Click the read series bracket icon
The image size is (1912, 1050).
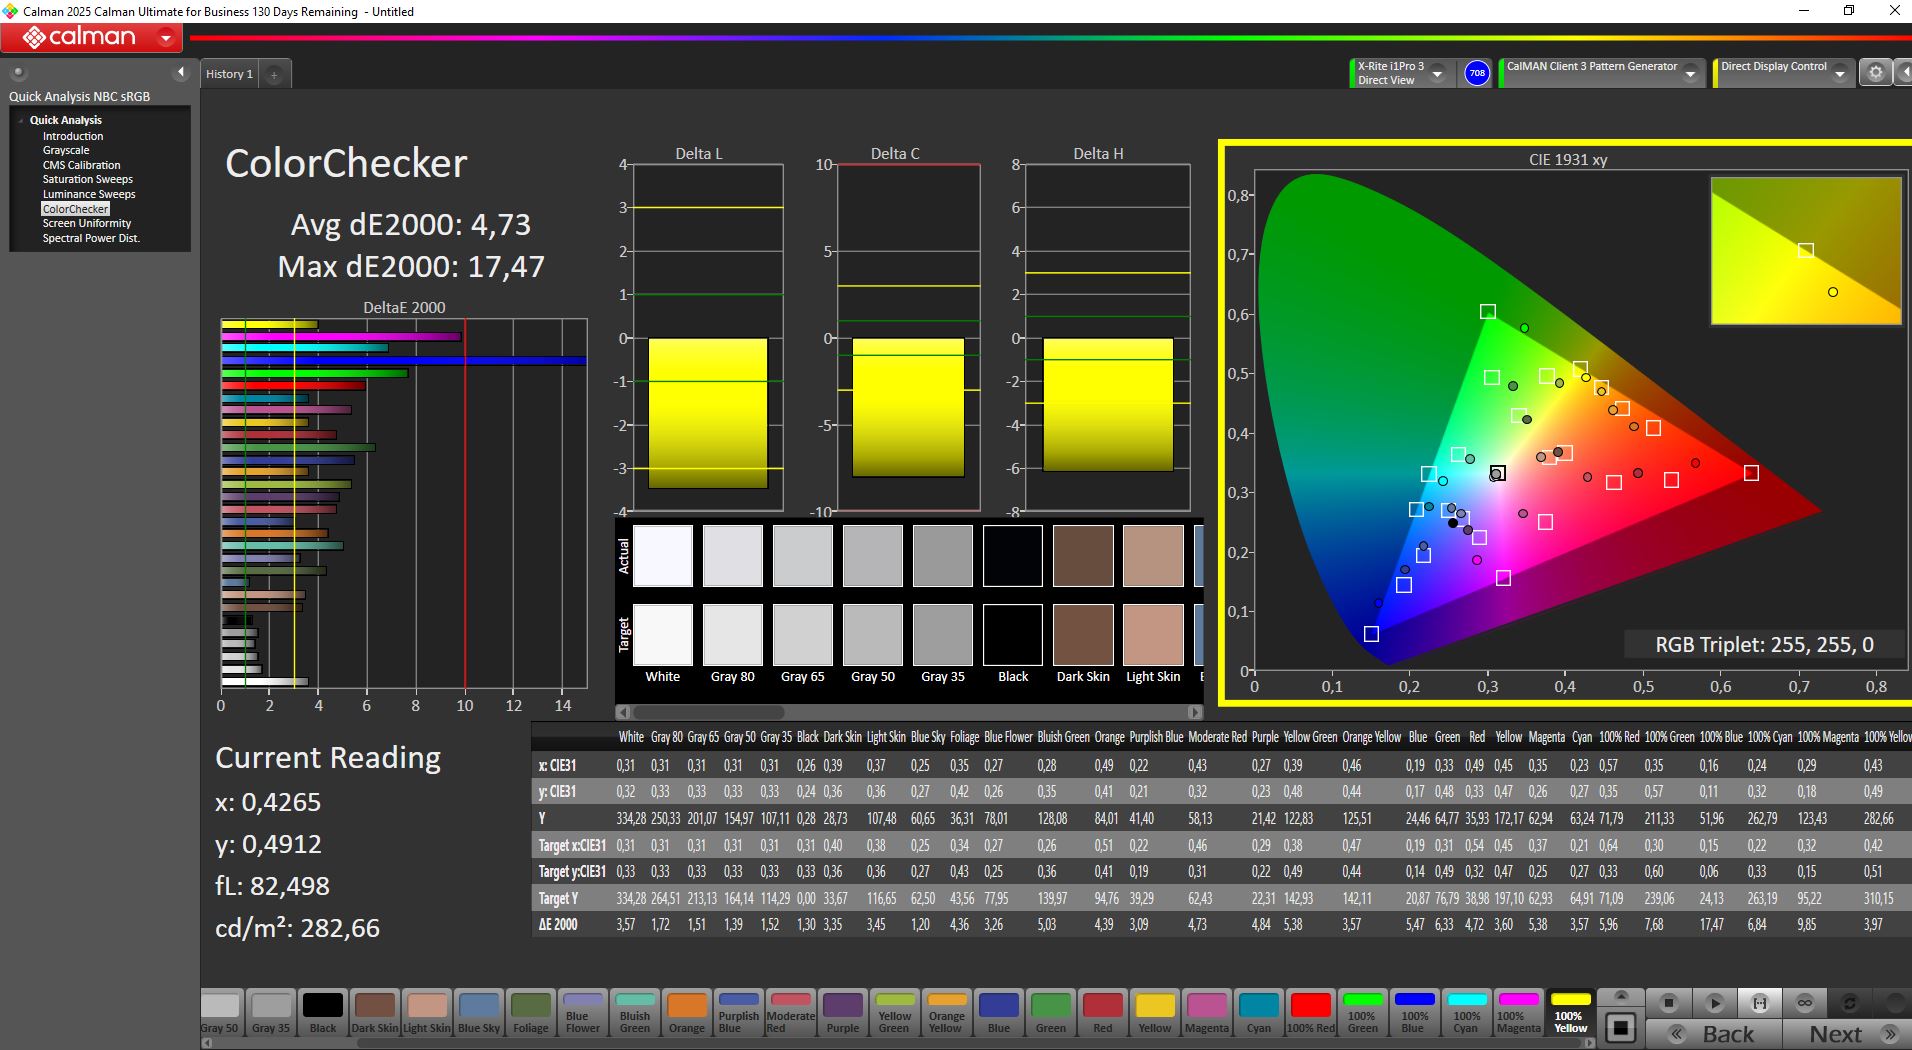[1759, 1002]
